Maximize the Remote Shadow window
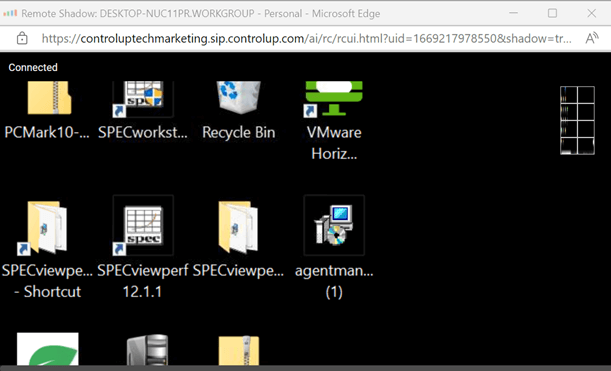The height and width of the screenshot is (371, 611). pos(552,13)
